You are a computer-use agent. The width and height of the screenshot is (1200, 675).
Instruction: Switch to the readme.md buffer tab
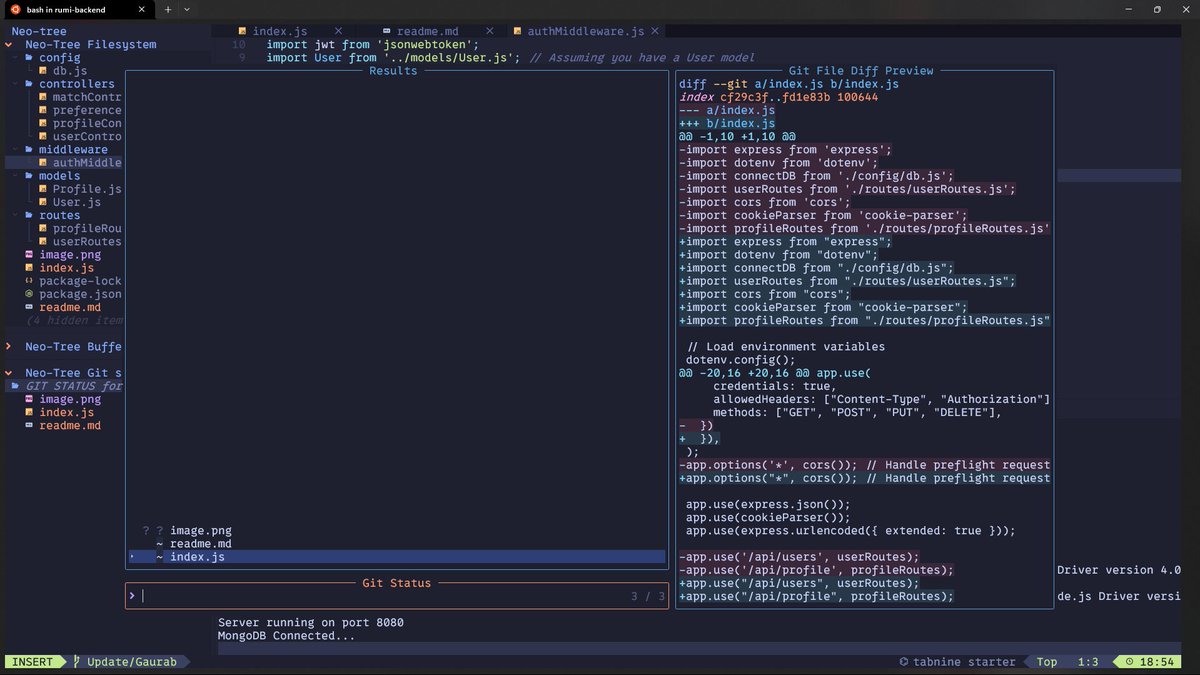(427, 31)
